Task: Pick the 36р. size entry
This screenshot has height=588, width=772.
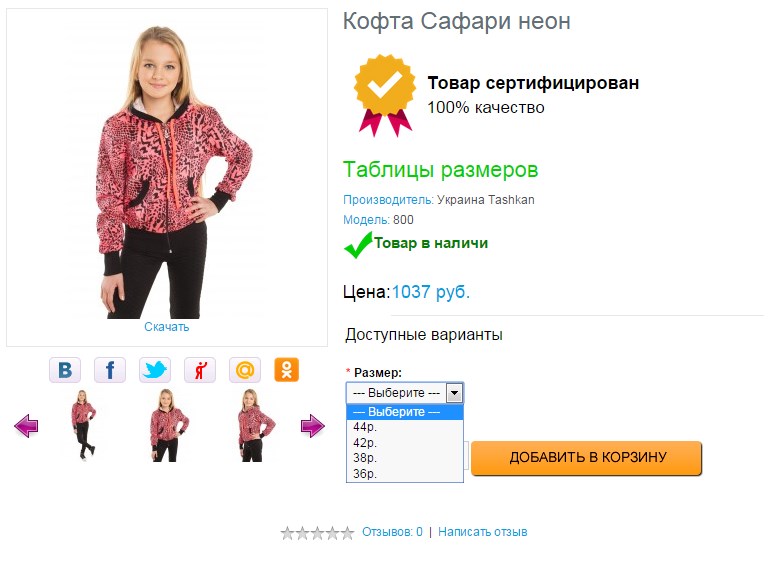Action: 405,474
